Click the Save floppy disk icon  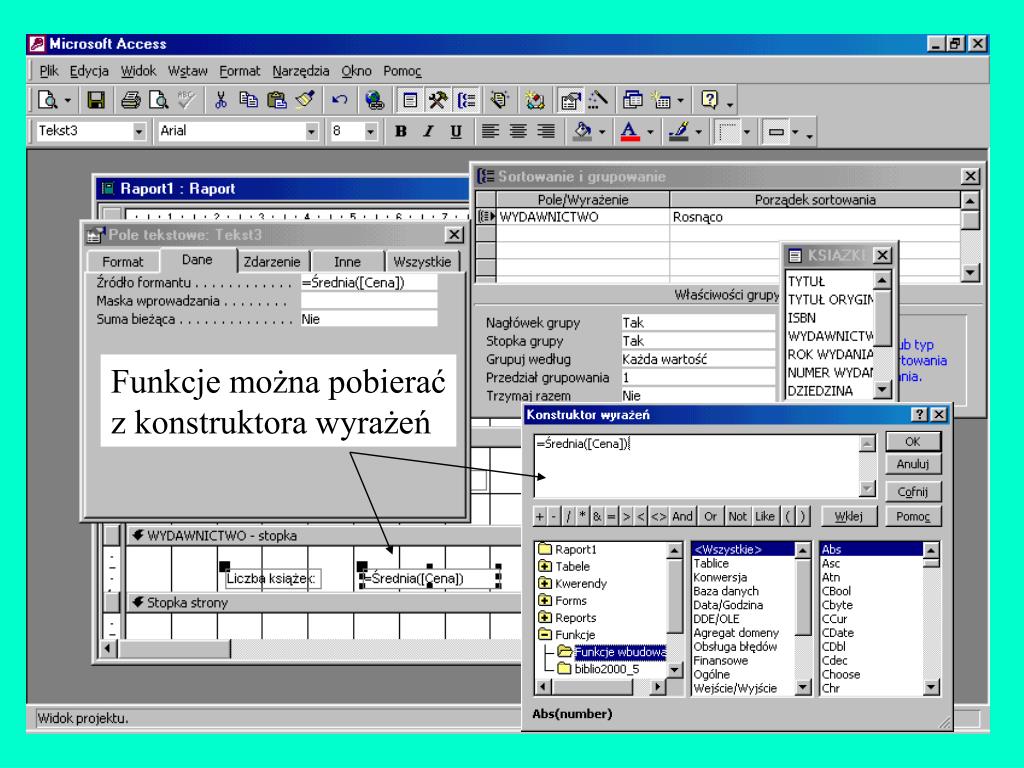click(96, 100)
